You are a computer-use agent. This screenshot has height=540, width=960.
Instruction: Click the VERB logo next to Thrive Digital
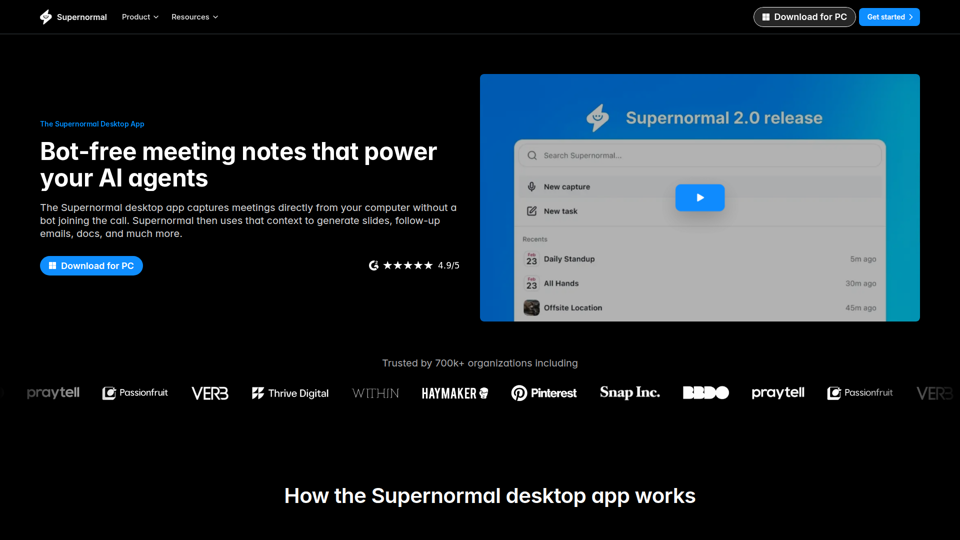click(210, 393)
